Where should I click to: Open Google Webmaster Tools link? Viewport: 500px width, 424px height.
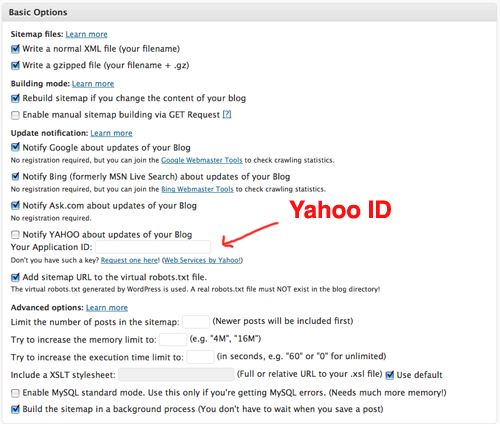tap(202, 160)
